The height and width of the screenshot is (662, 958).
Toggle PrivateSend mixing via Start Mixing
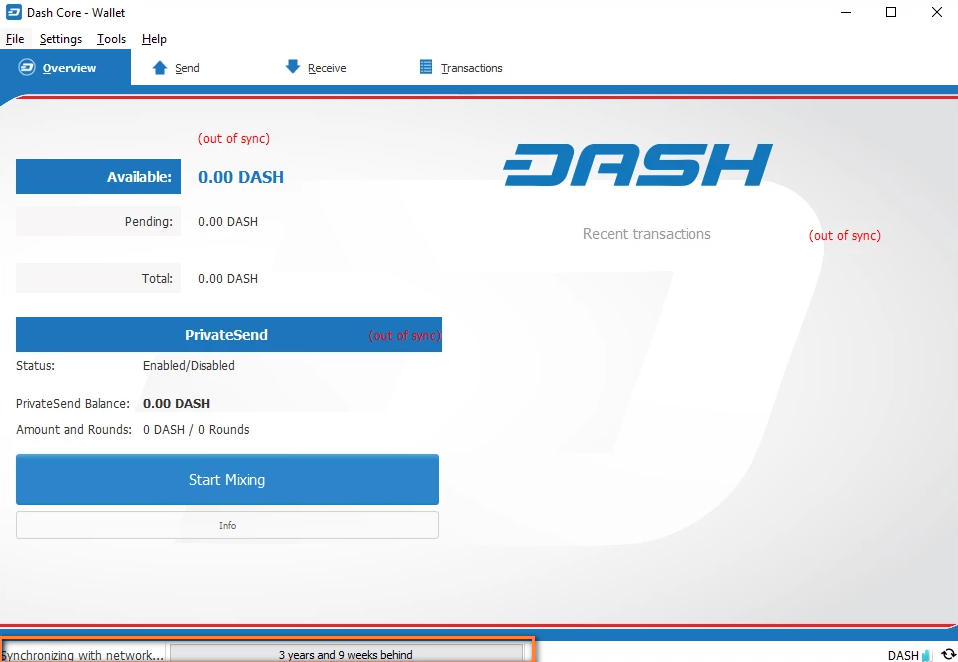[x=227, y=479]
